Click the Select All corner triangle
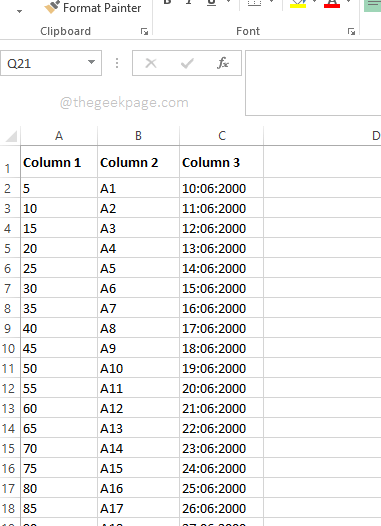The width and height of the screenshot is (381, 526). [11, 136]
